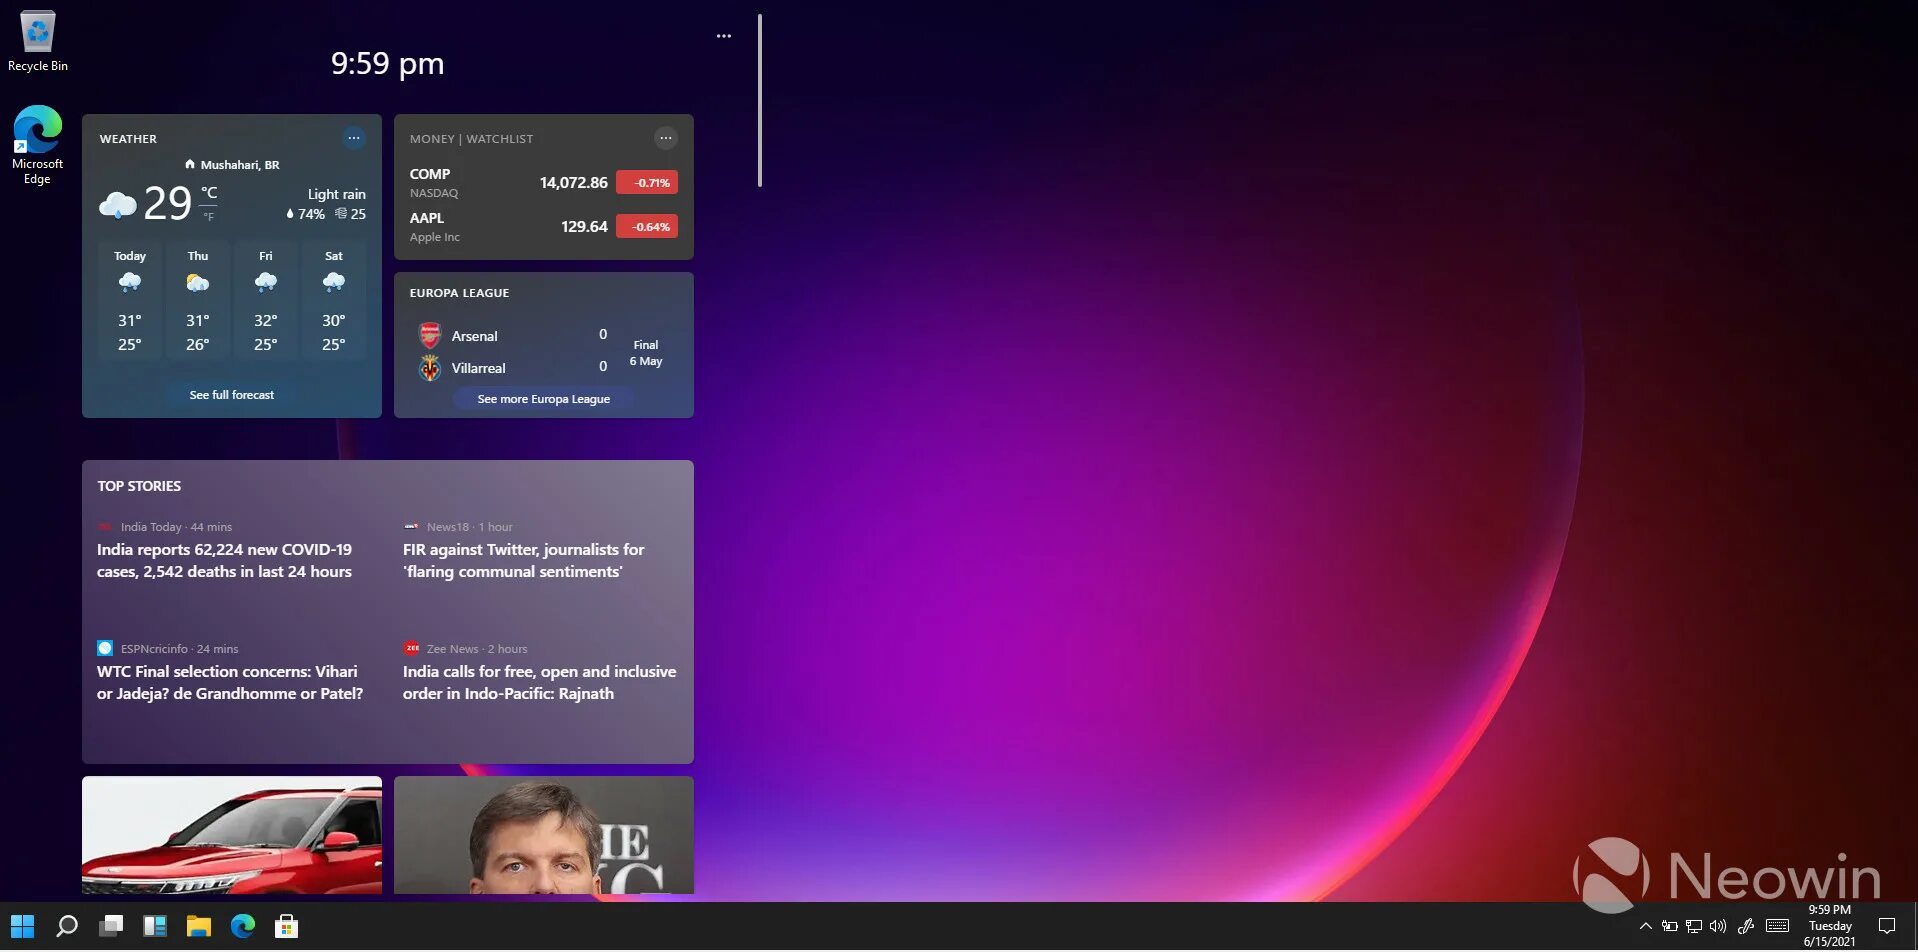Select Friday forecast column
The width and height of the screenshot is (1918, 952).
[x=266, y=299]
